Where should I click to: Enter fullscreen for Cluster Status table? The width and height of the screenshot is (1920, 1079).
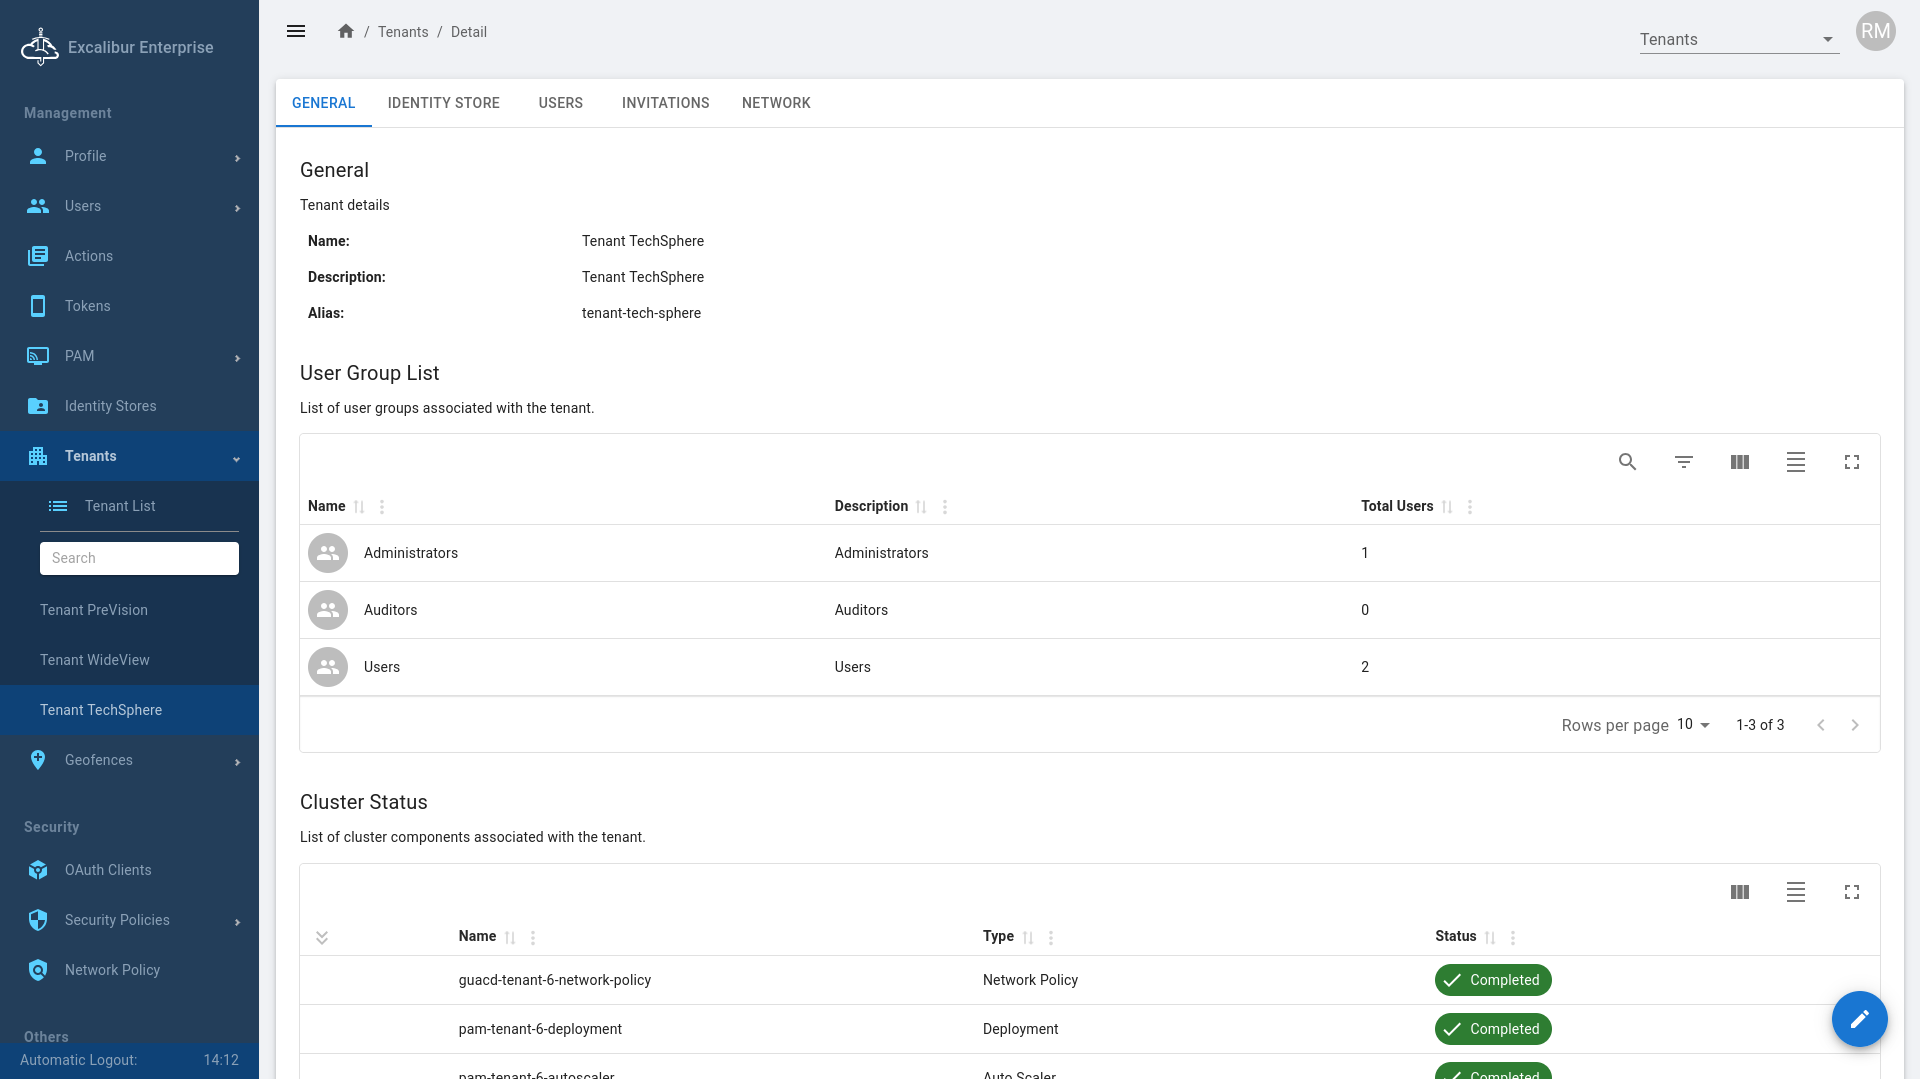pyautogui.click(x=1851, y=892)
